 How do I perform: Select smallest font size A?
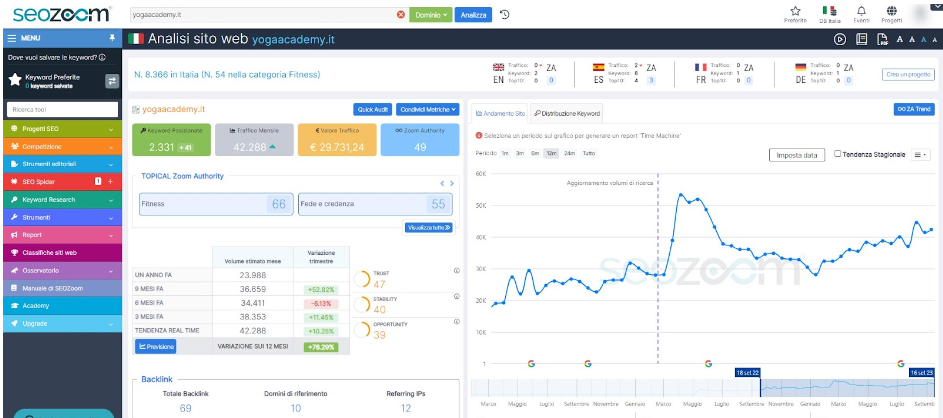tap(935, 40)
